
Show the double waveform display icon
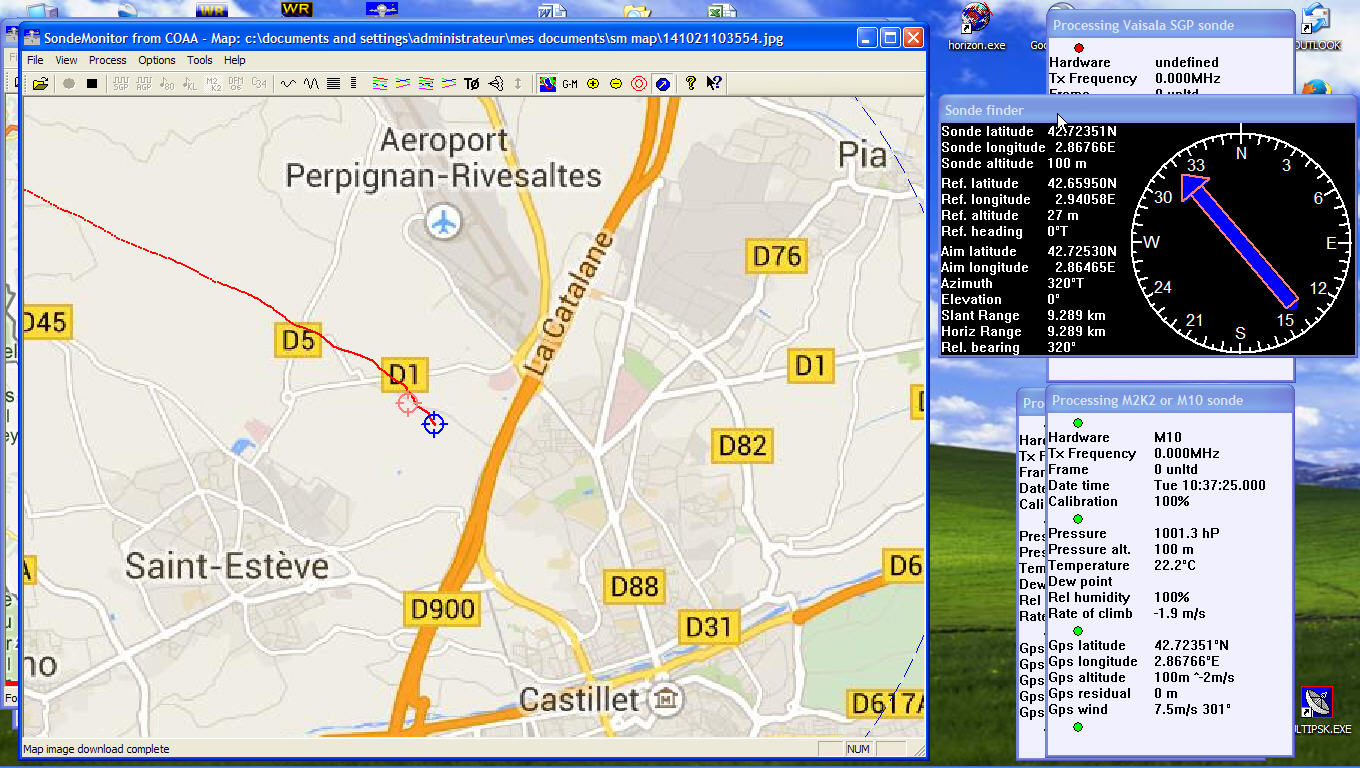pyautogui.click(x=311, y=84)
